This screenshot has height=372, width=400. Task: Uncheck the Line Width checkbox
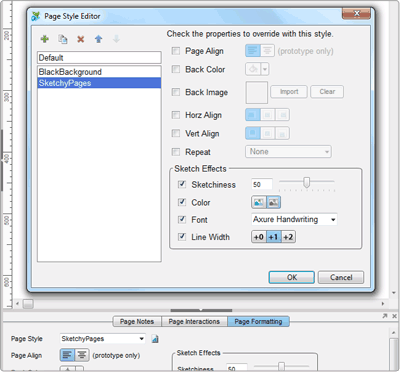[x=182, y=237]
